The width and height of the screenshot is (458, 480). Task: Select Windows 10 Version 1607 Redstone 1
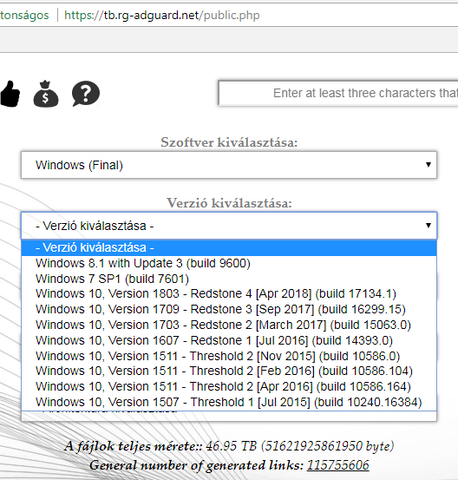click(229, 341)
